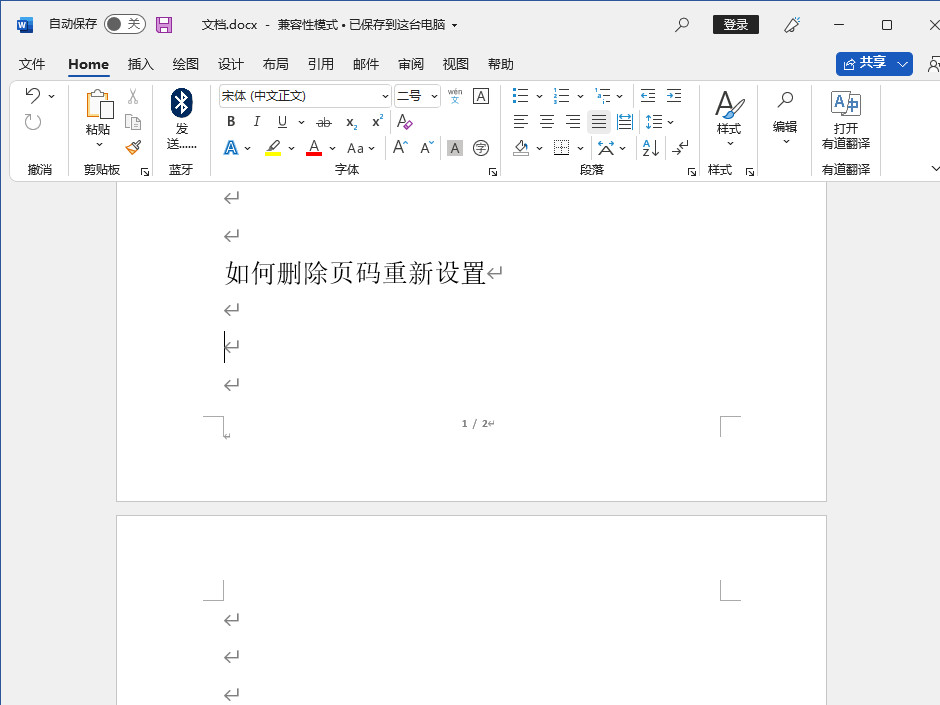Open the font name dropdown
Screen dimensions: 940x705
click(x=385, y=96)
